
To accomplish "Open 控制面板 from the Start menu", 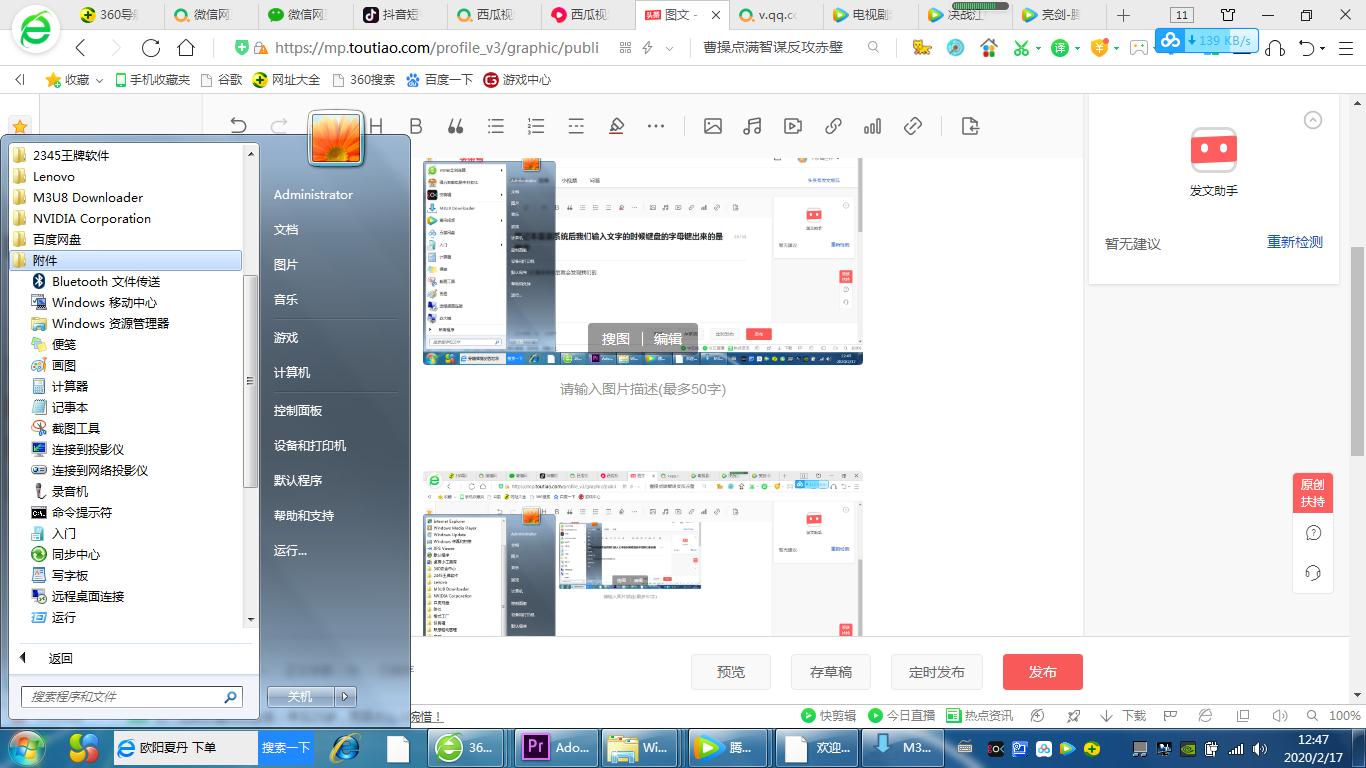I will coord(298,410).
